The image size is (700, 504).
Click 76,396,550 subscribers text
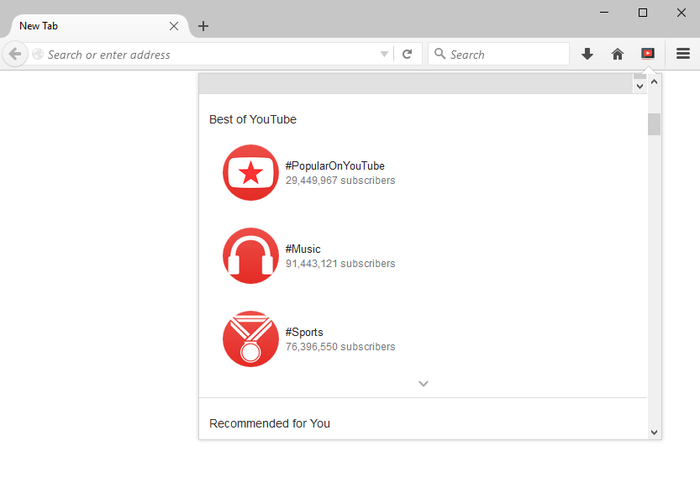click(340, 346)
